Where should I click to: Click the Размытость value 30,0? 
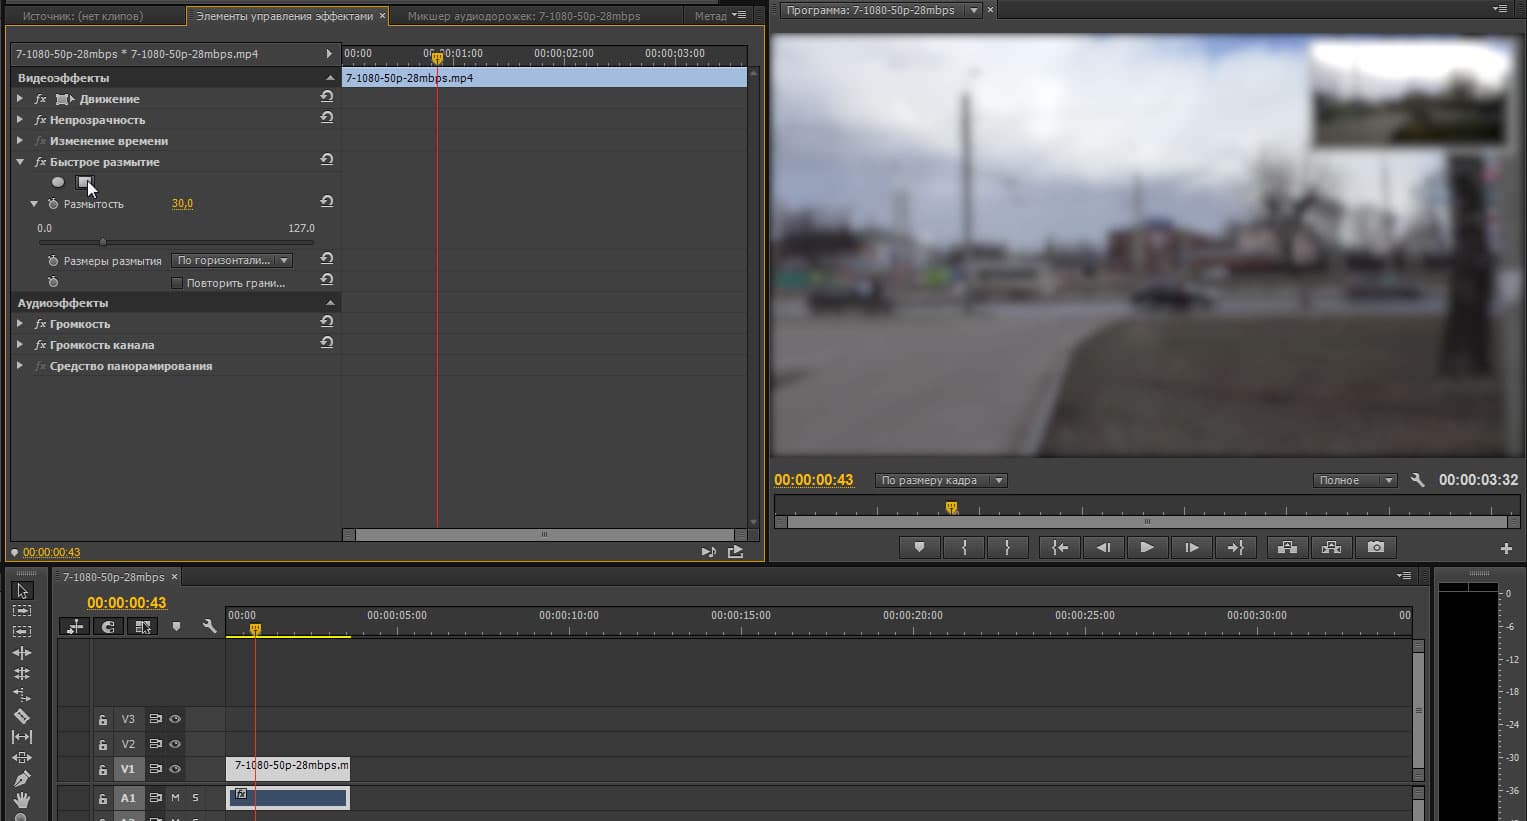(182, 203)
